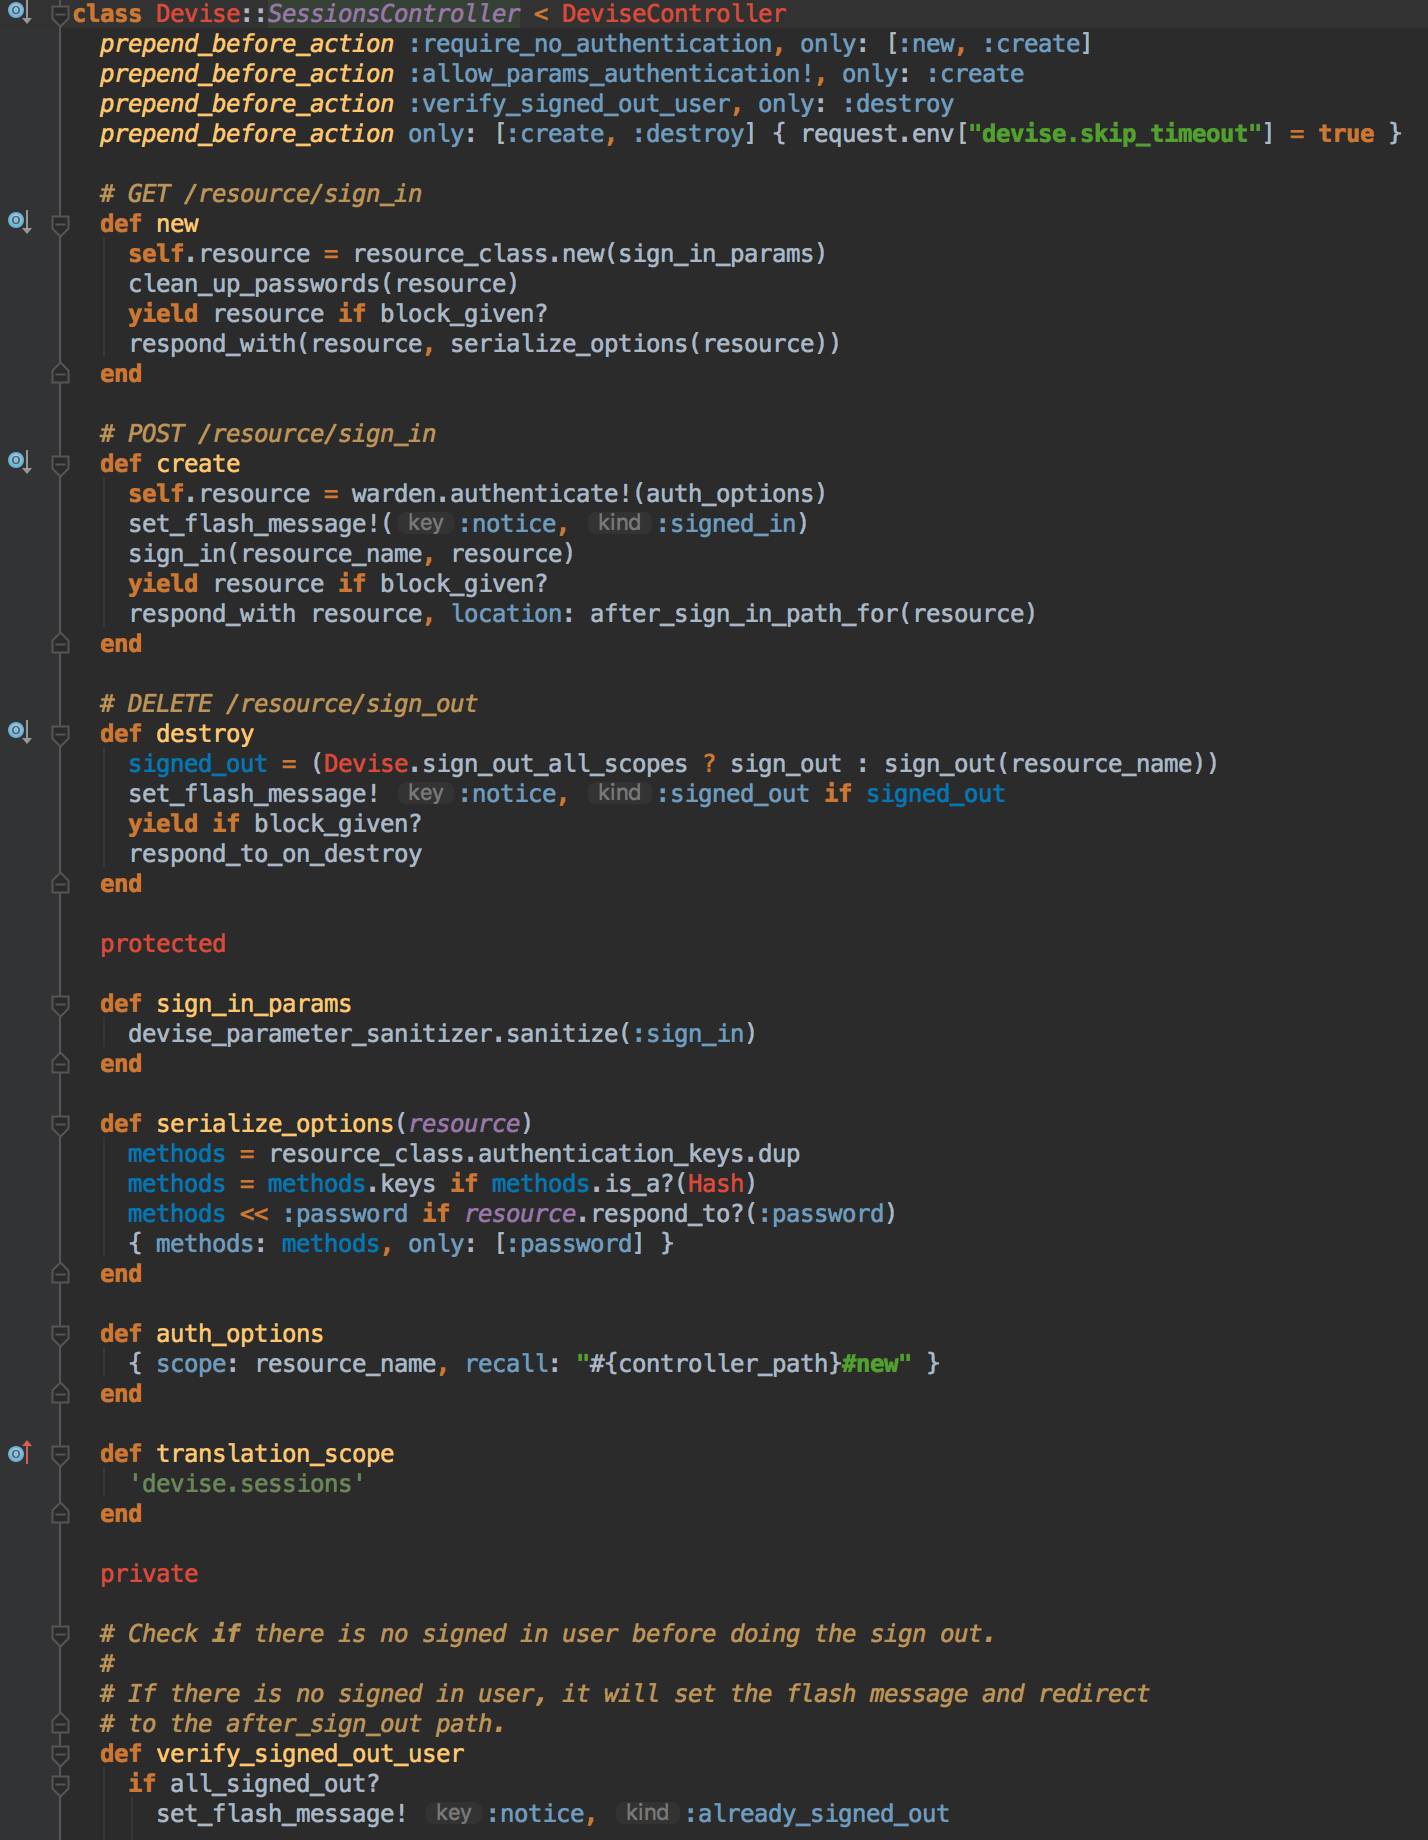Collapse the def serialize_options fold marker
Viewport: 1428px width, 1840px height.
coord(60,1124)
